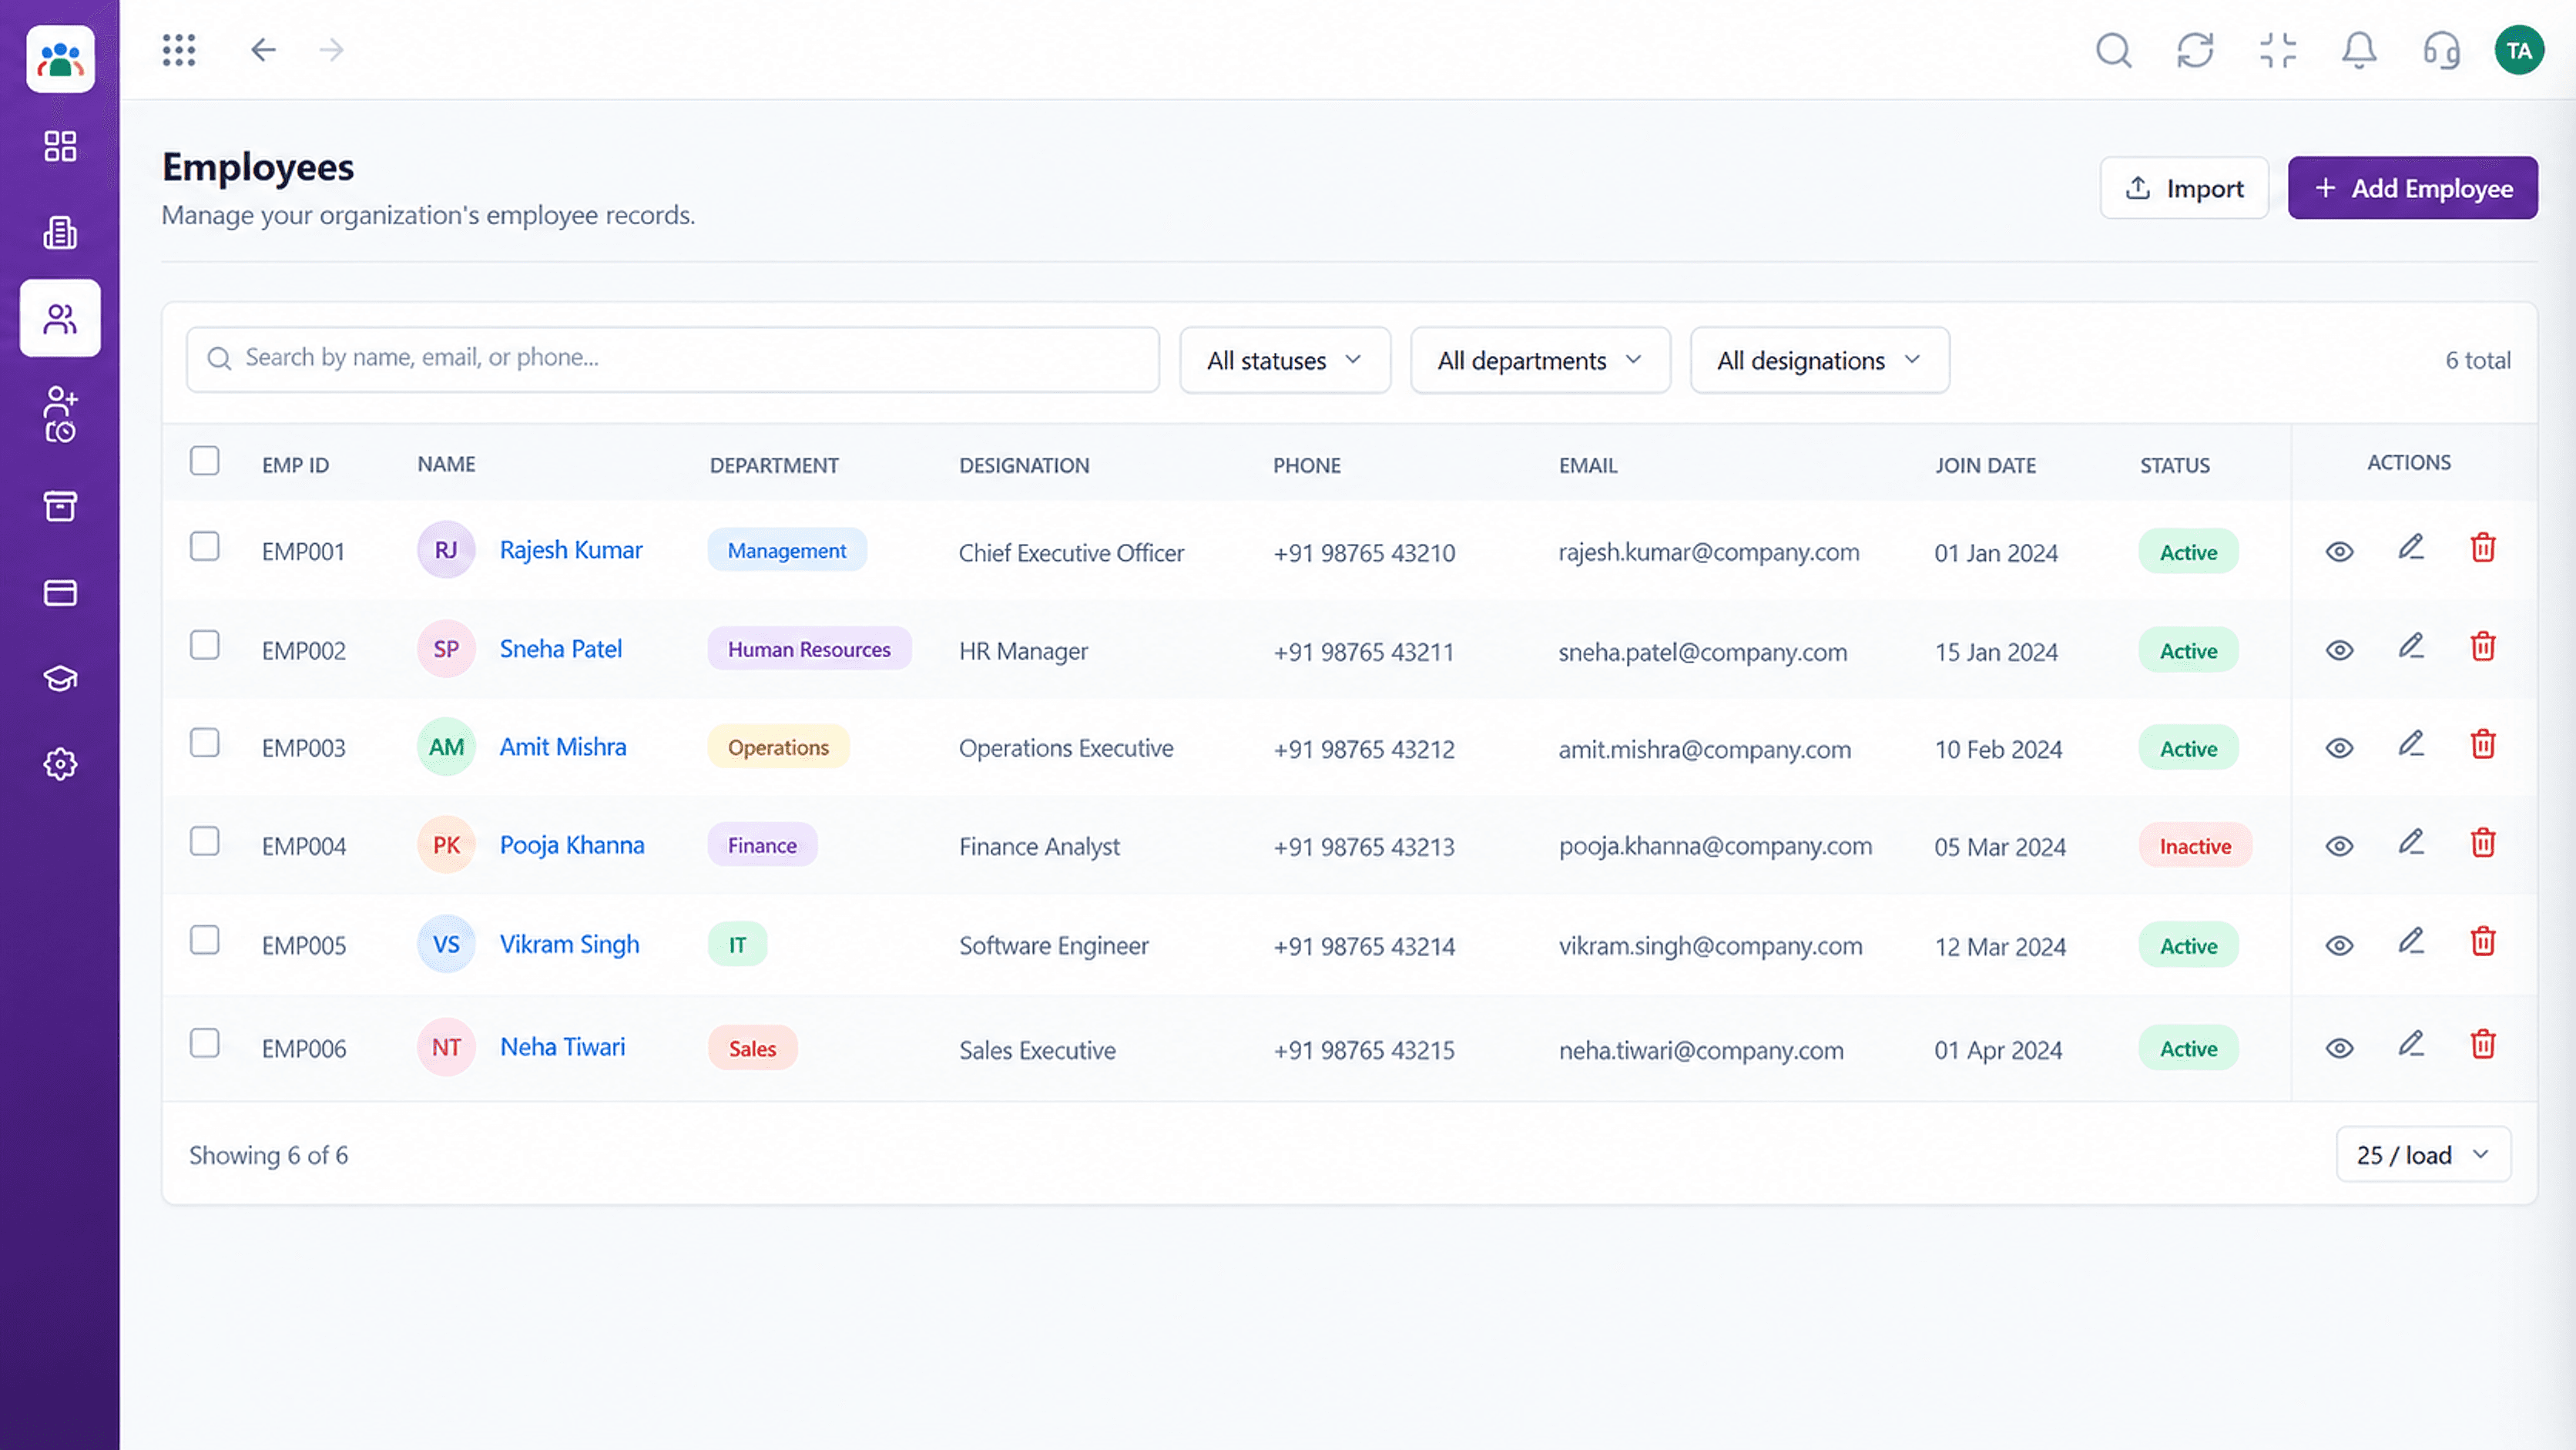This screenshot has height=1450, width=2576.
Task: Click the Human Resources department tag
Action: pyautogui.click(x=809, y=649)
